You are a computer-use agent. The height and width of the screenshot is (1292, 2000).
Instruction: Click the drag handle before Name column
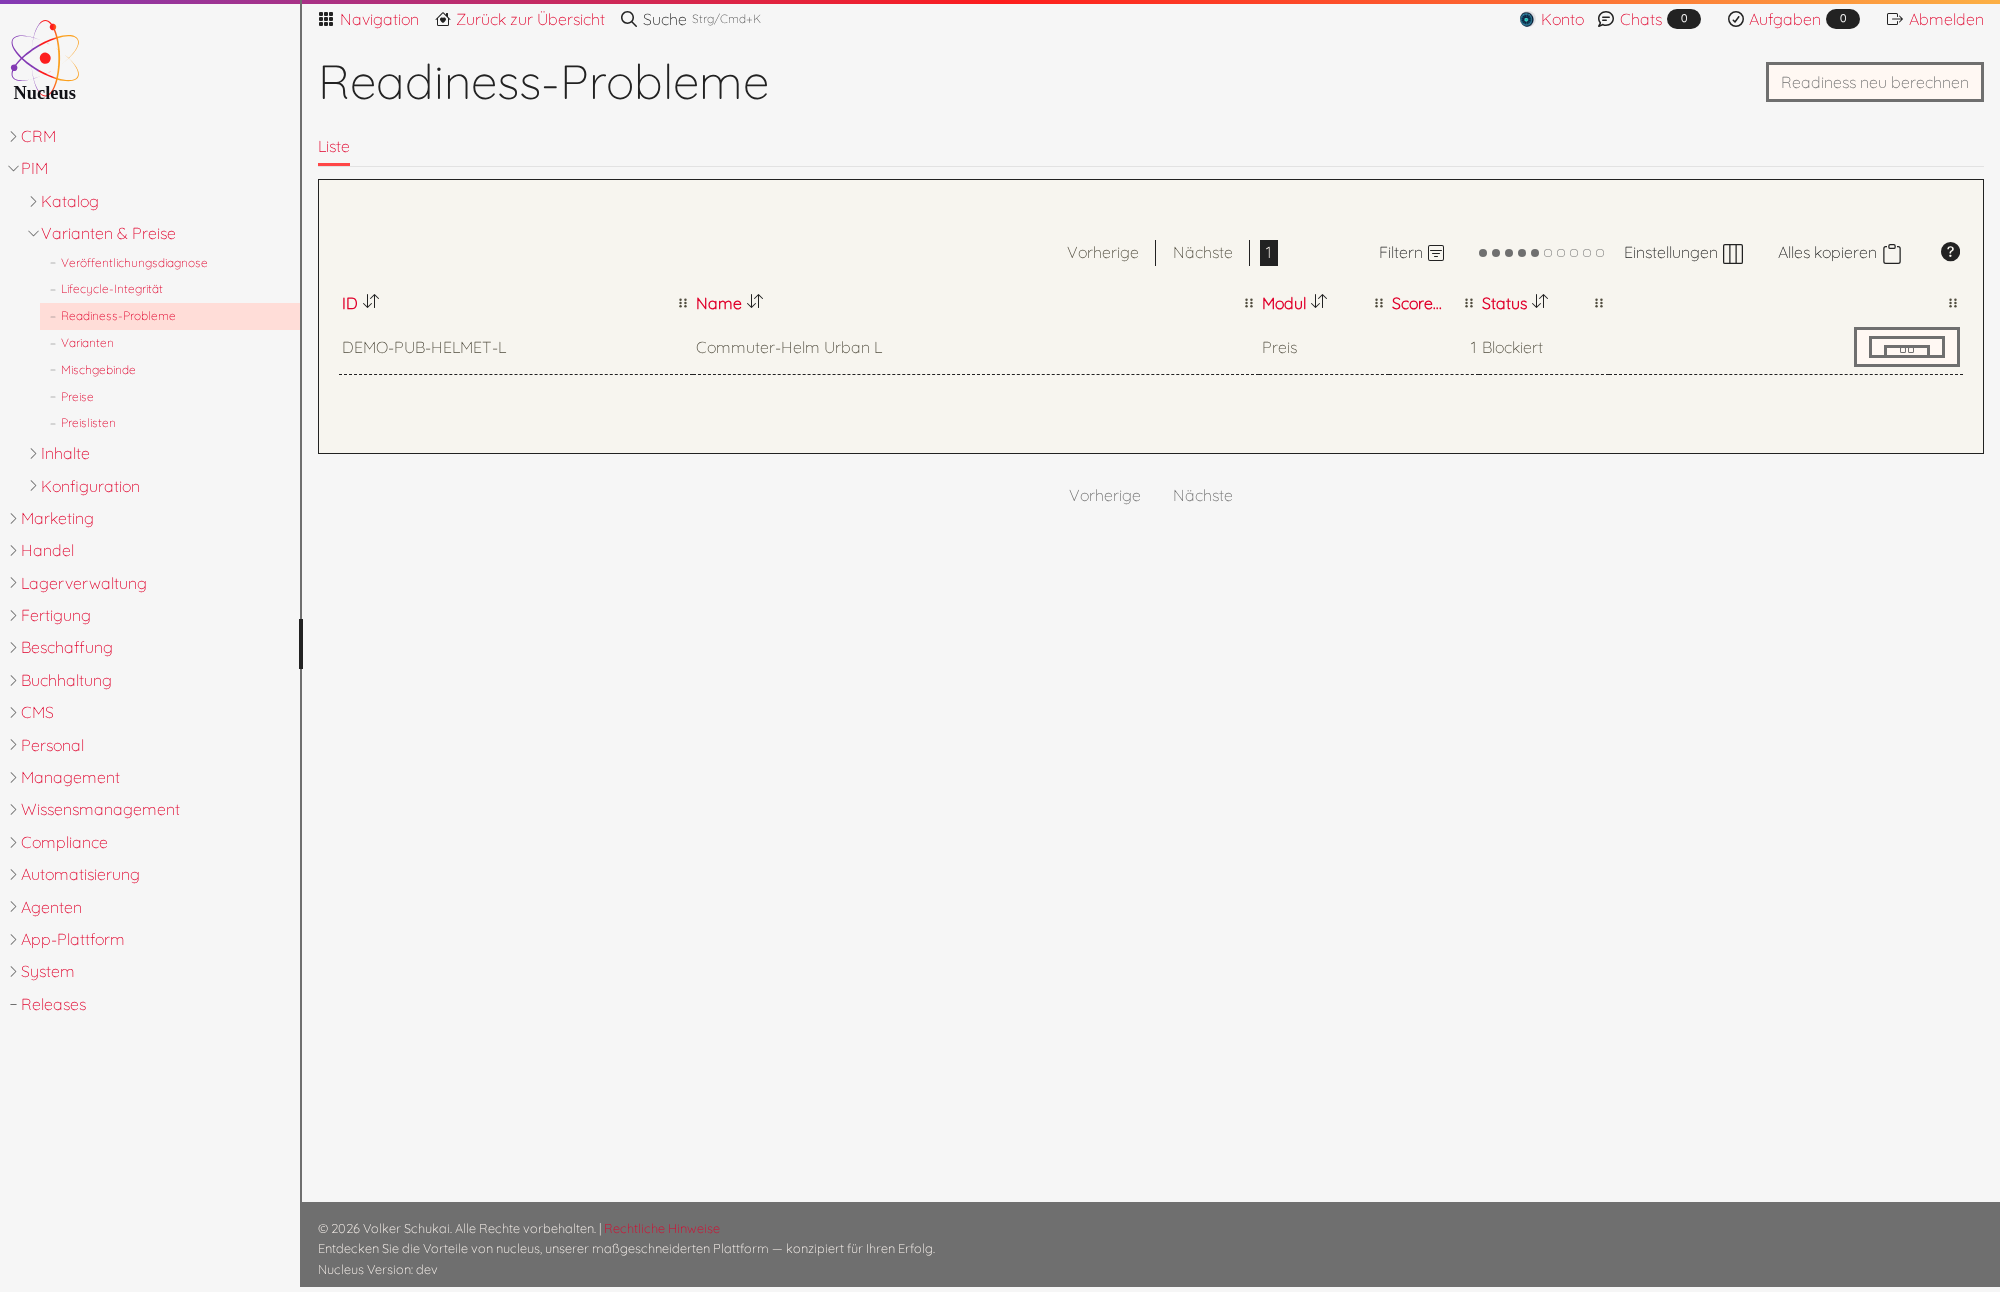click(683, 303)
